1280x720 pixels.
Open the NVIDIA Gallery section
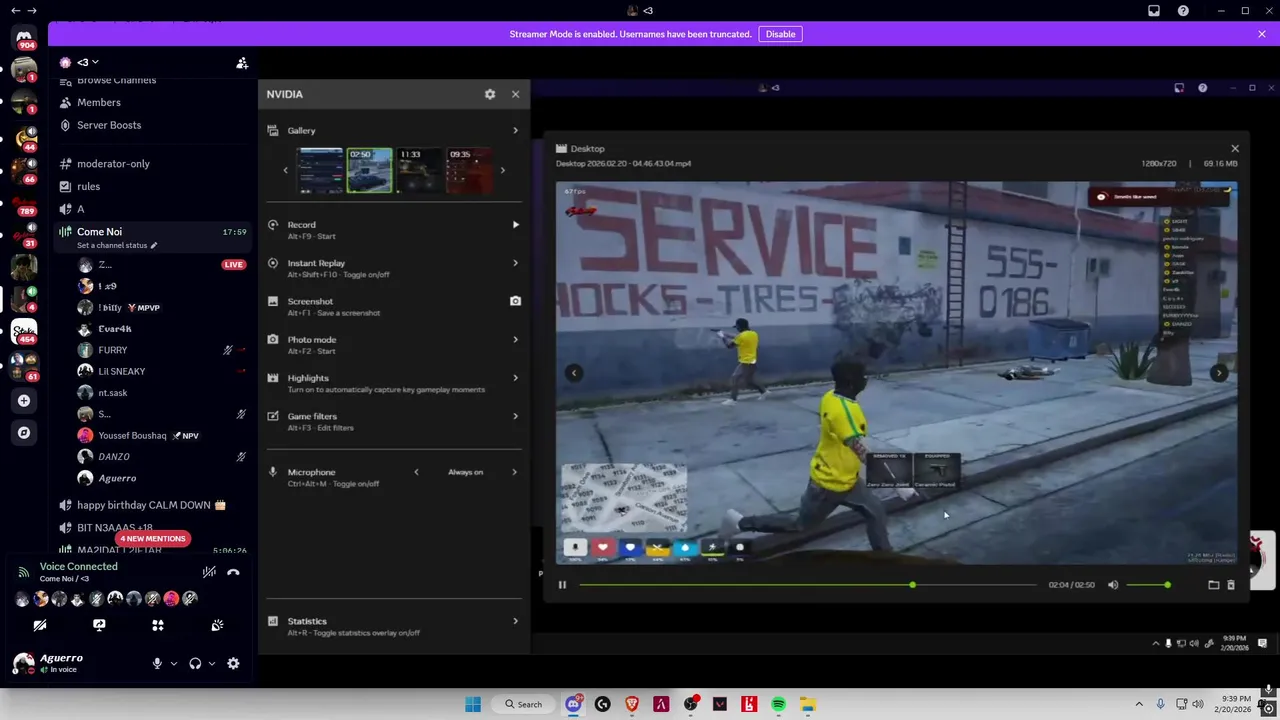(x=394, y=130)
